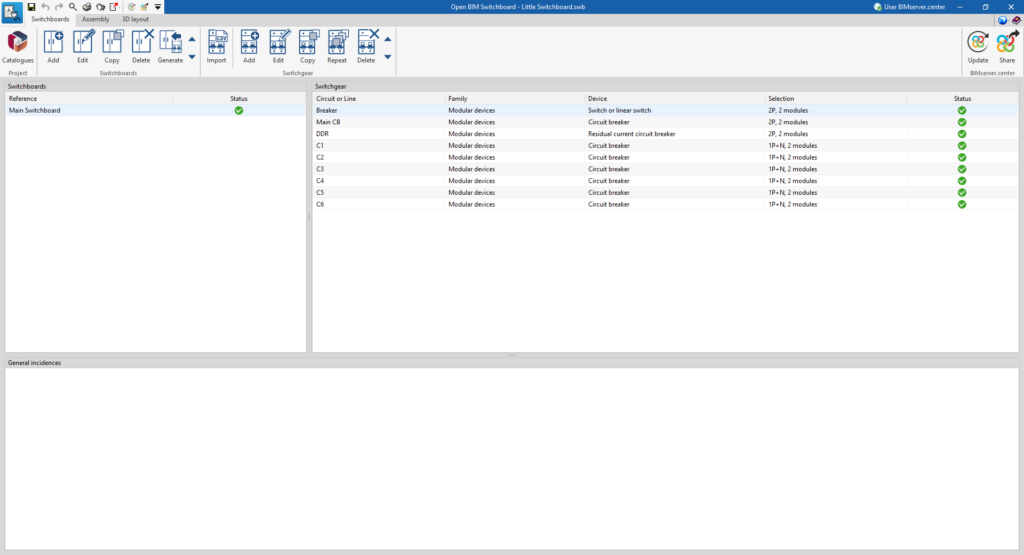Viewport: 1024px width, 555px height.
Task: Undo the last action
Action: point(45,7)
